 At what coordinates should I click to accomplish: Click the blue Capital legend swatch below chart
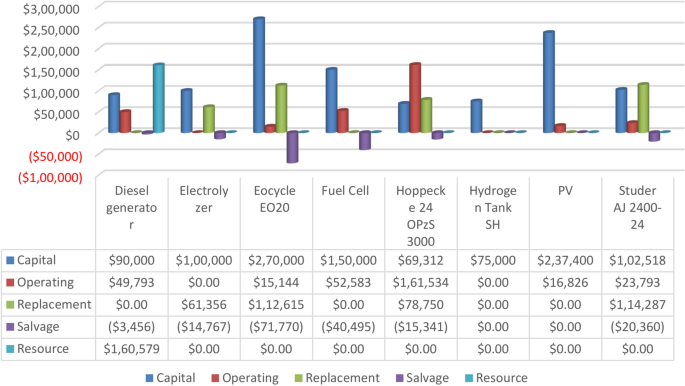(x=149, y=378)
